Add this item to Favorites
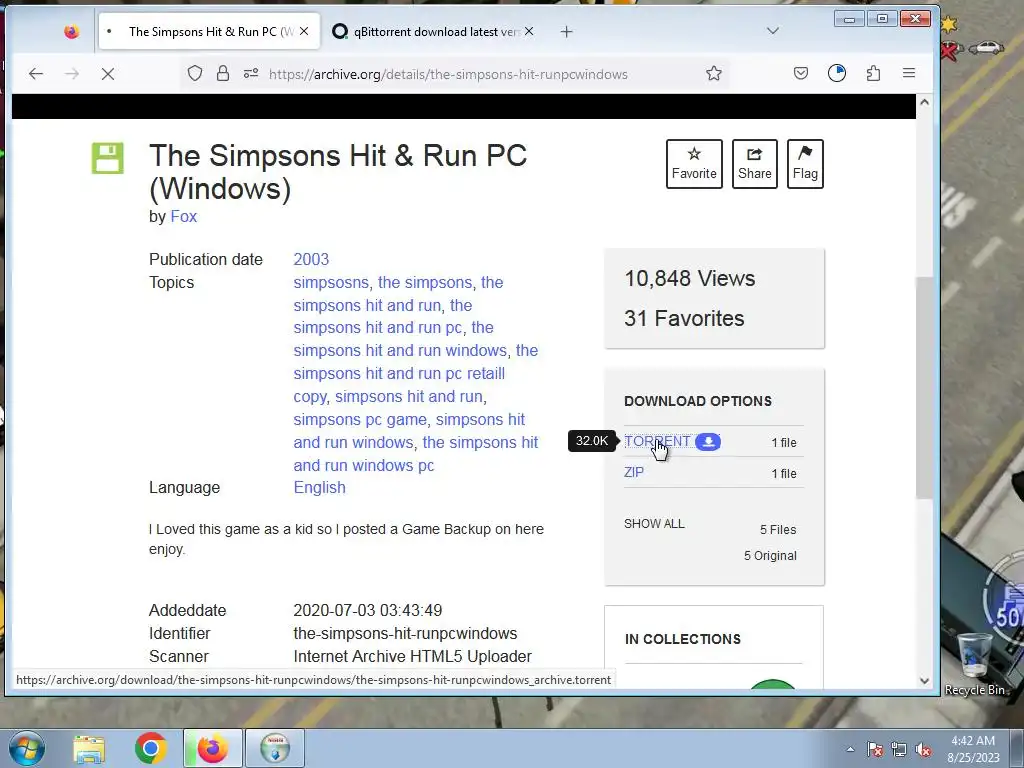This screenshot has width=1024, height=768. 694,164
